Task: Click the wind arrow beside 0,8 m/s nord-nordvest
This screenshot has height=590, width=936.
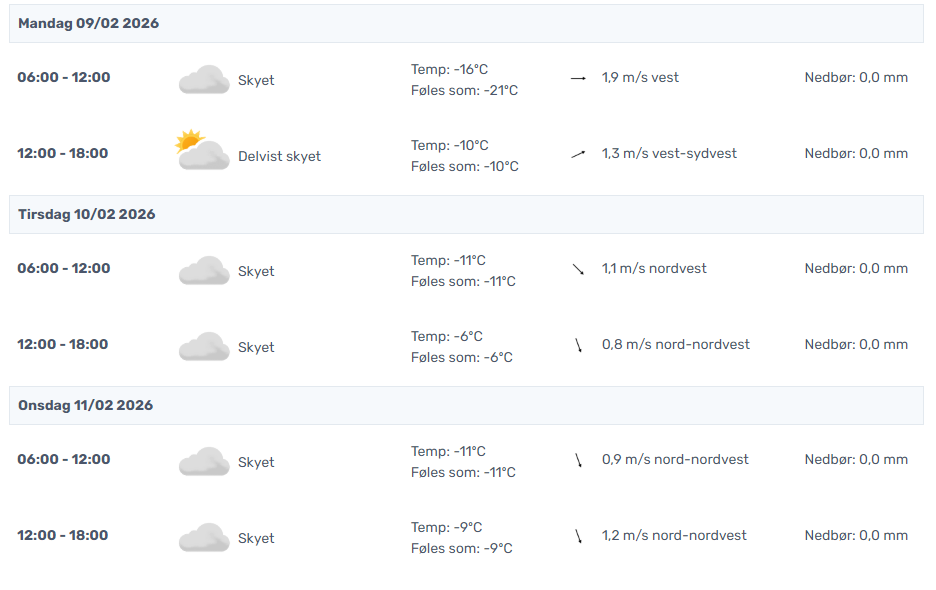Action: pyautogui.click(x=578, y=345)
